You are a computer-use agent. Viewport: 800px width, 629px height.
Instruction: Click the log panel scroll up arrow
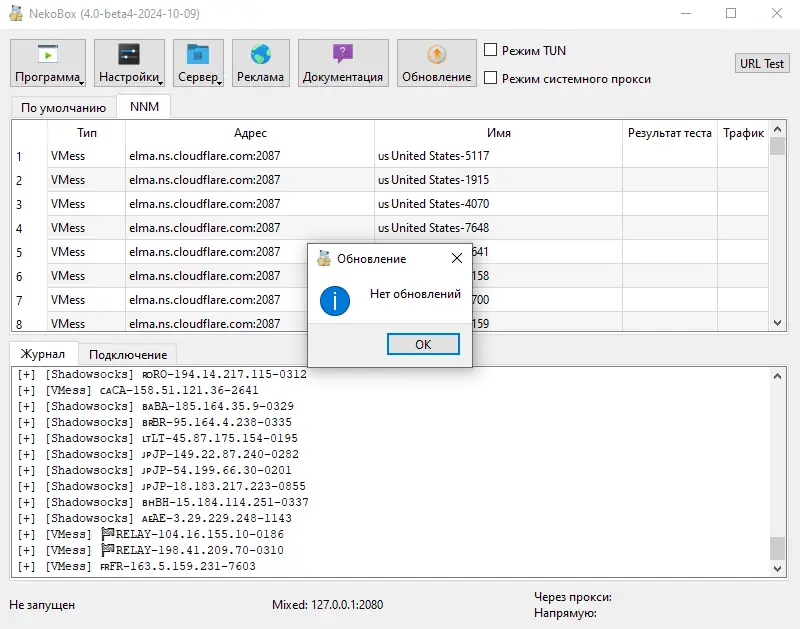click(x=777, y=376)
